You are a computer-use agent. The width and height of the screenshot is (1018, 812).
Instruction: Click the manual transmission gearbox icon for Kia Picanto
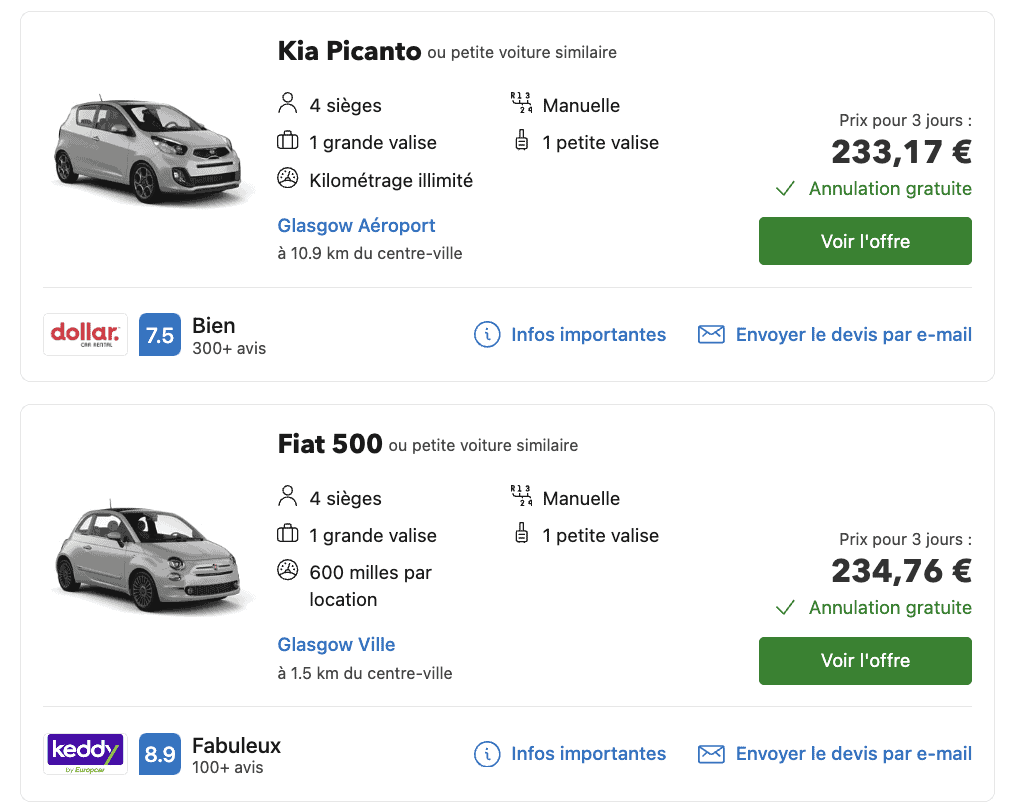tap(519, 101)
